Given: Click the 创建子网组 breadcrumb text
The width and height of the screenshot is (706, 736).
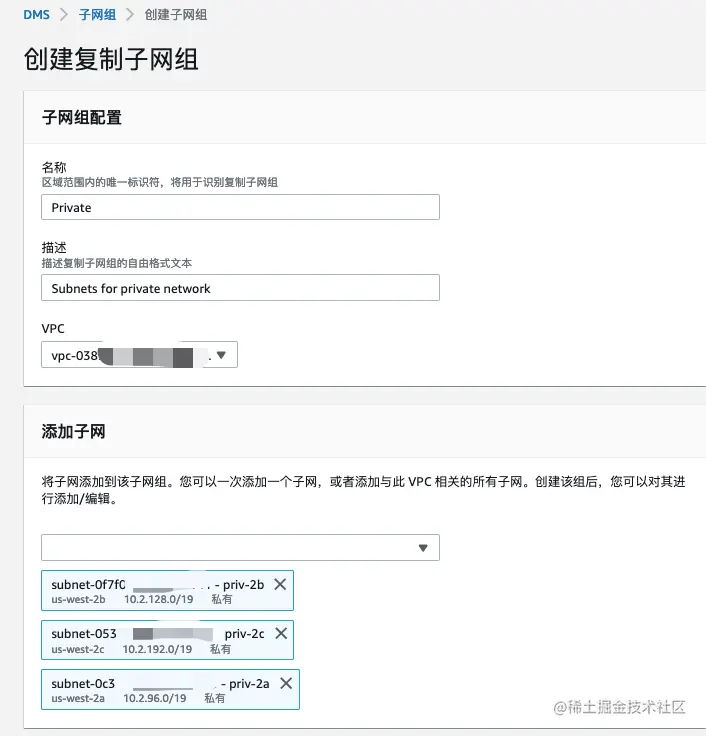Looking at the screenshot, I should pyautogui.click(x=176, y=15).
